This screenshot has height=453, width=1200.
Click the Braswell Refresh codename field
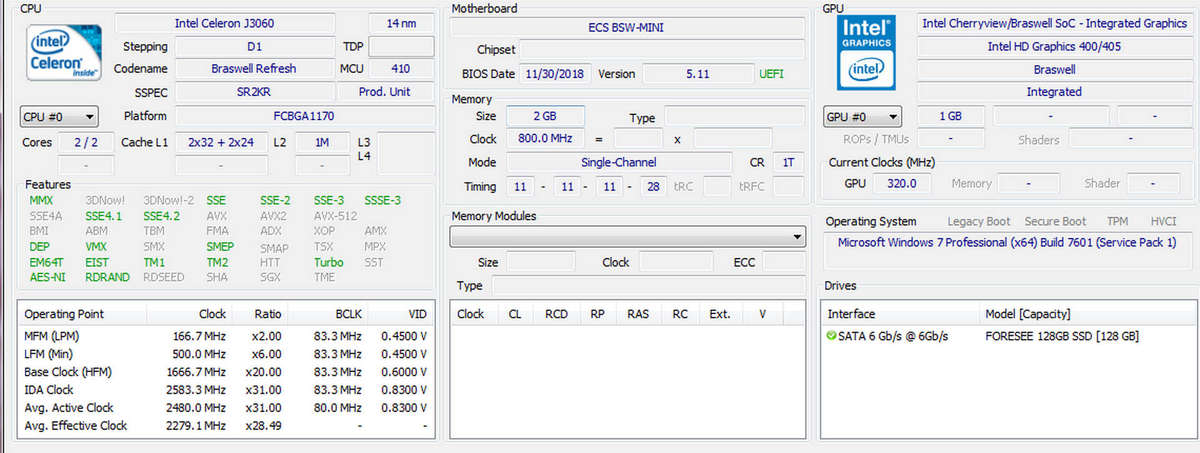pos(254,69)
